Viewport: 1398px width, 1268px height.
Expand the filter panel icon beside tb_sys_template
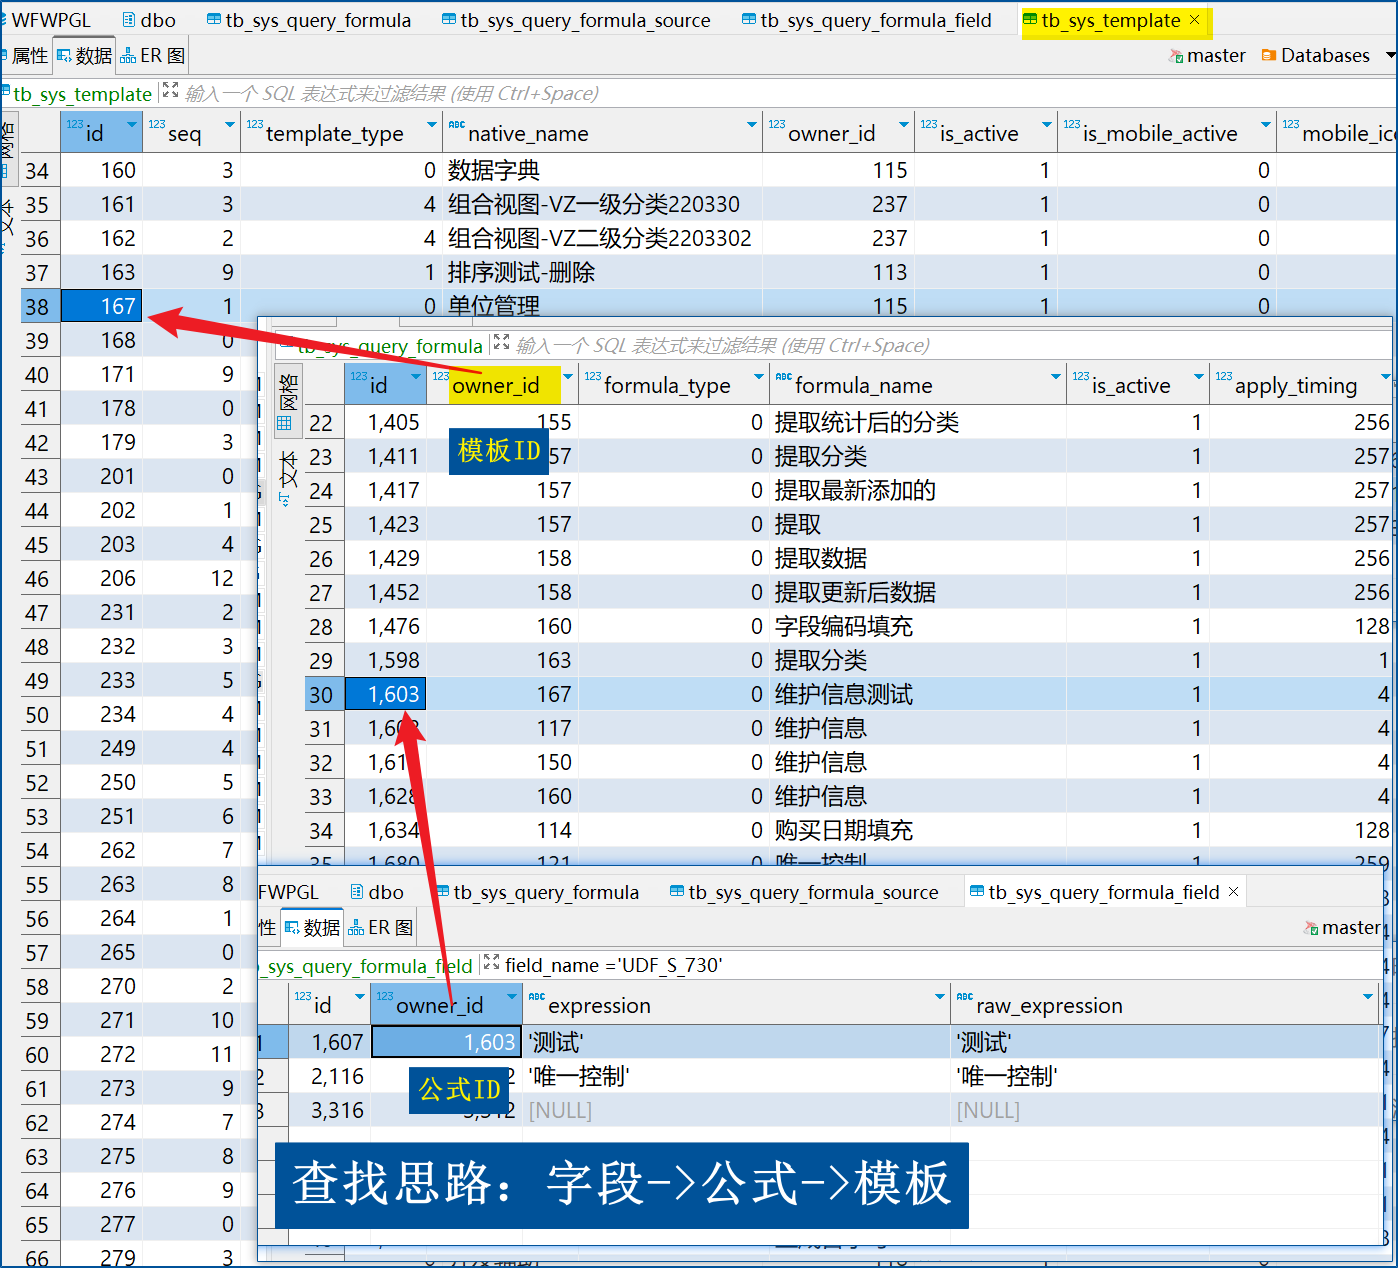click(170, 92)
